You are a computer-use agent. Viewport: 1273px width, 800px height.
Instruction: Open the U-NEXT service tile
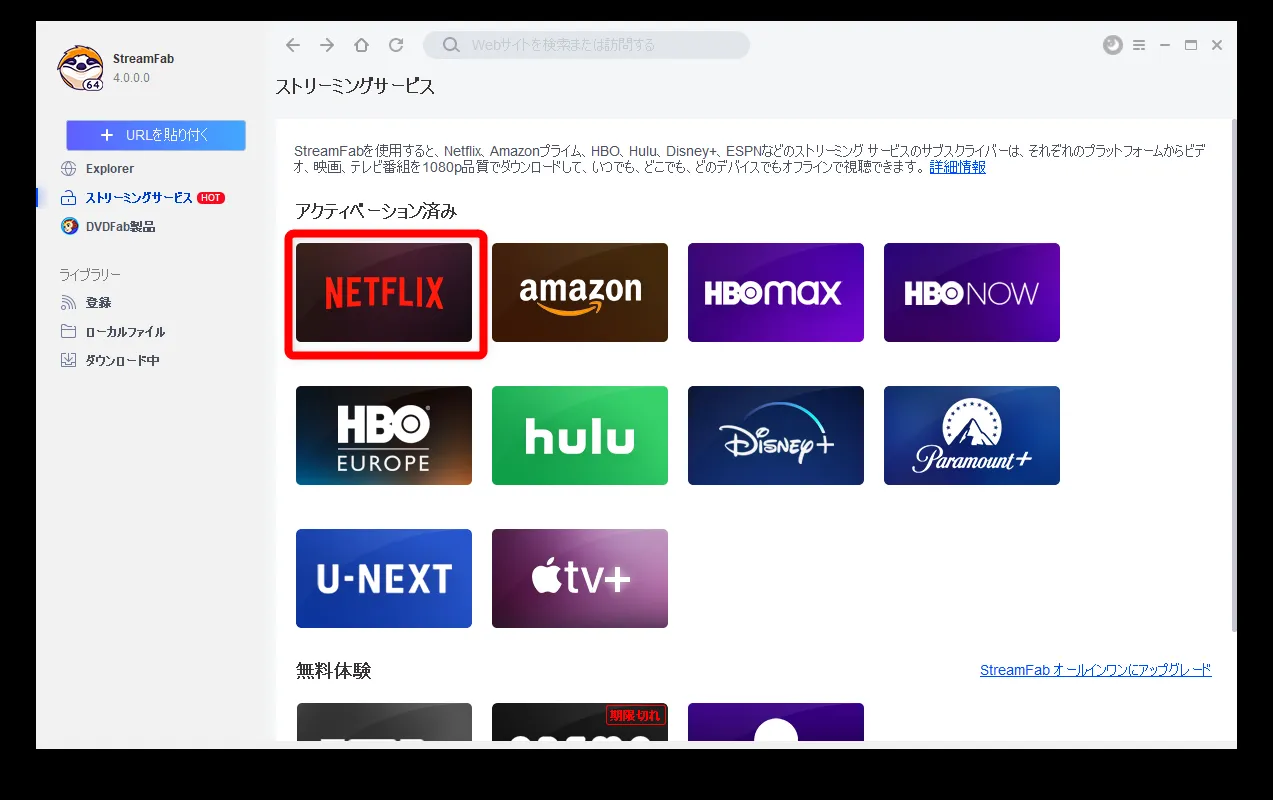point(384,578)
